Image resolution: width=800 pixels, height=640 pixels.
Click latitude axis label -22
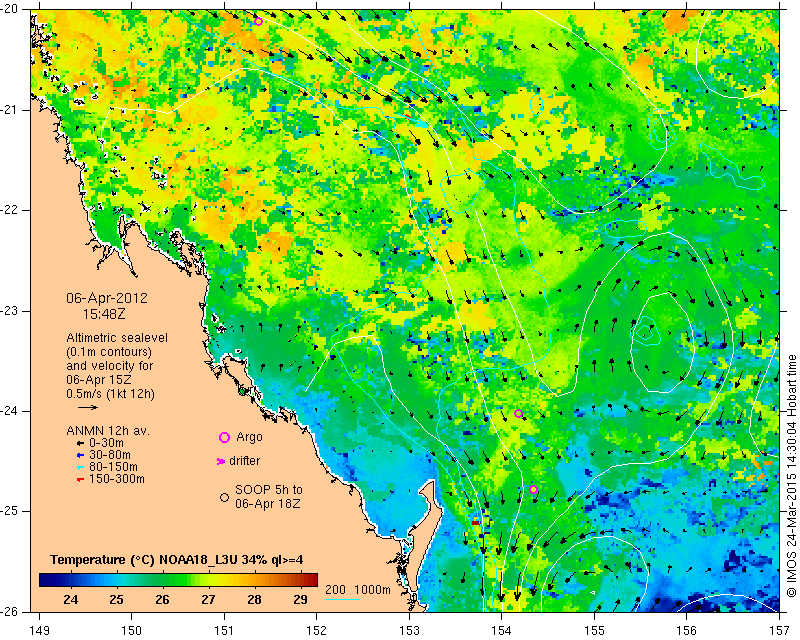(10, 210)
